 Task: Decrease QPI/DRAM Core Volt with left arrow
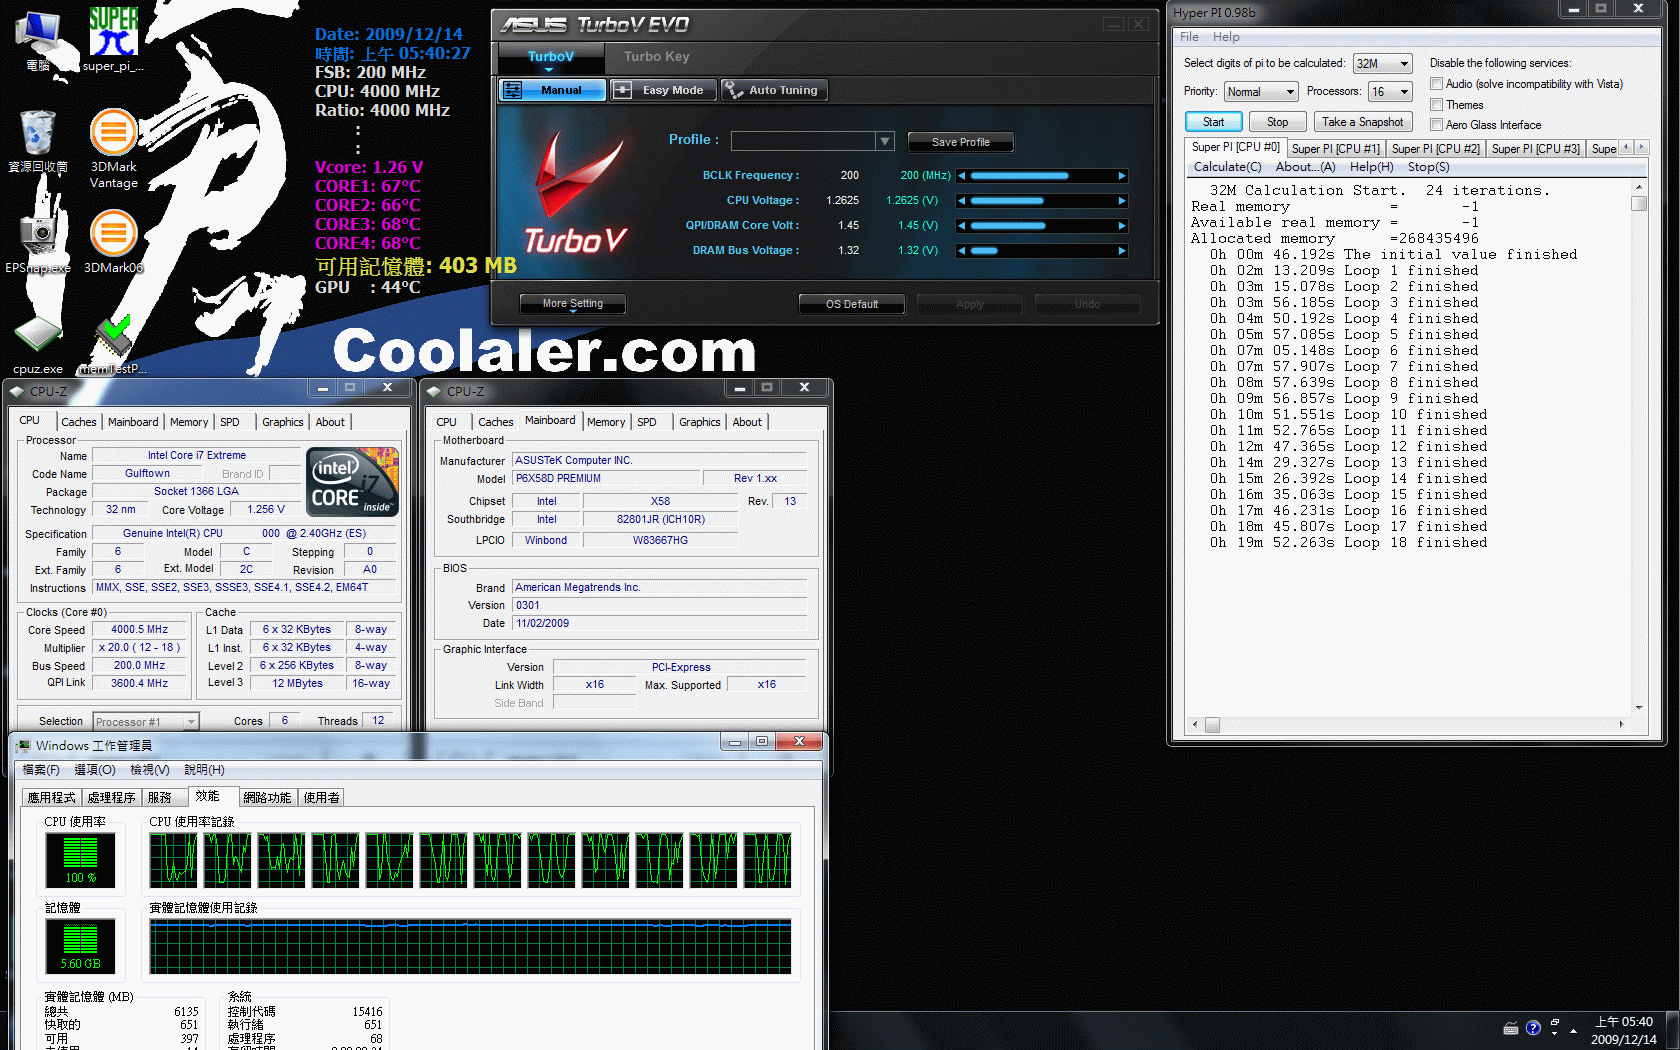pyautogui.click(x=962, y=226)
